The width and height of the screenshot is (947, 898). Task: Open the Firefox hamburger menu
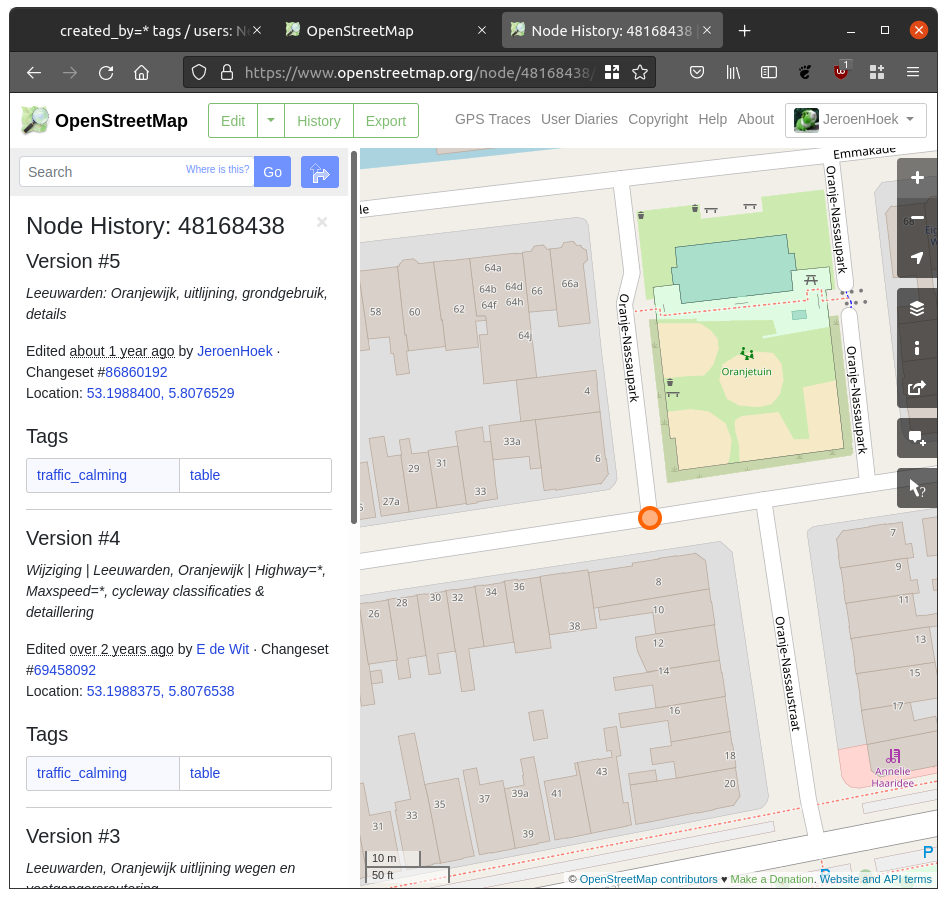coord(912,72)
